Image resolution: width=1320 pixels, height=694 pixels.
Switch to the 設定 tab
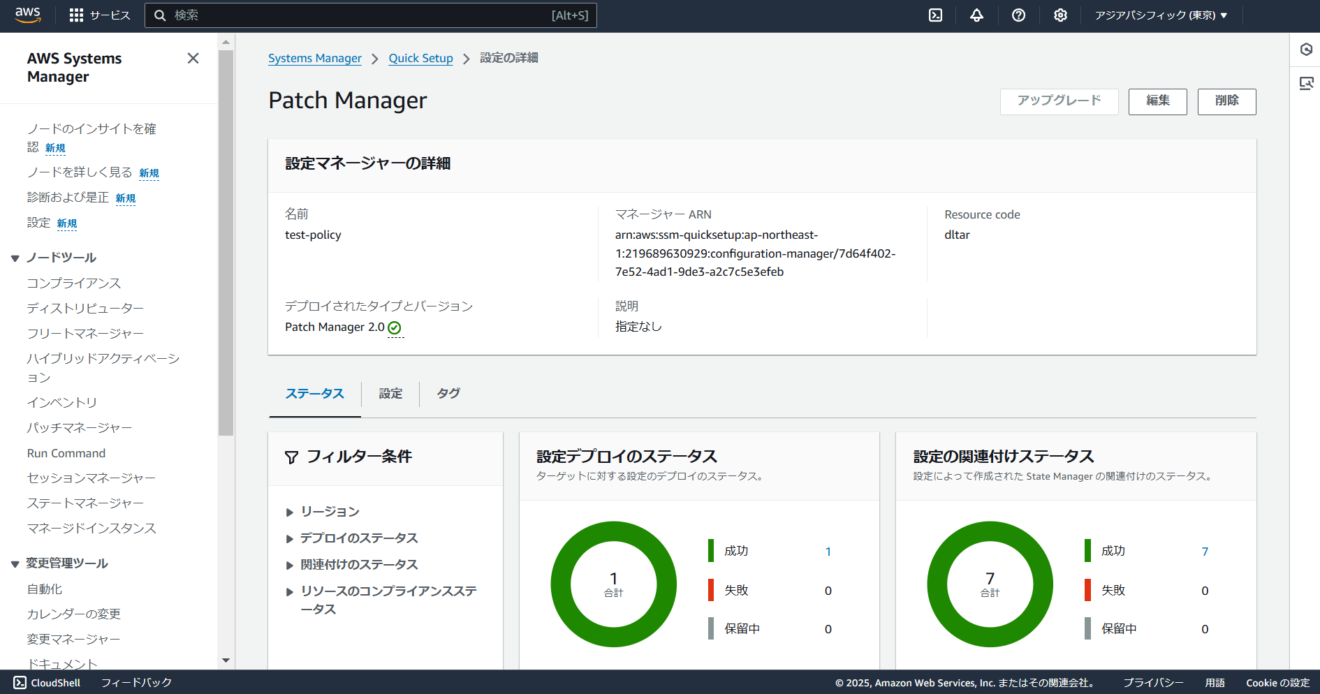click(x=390, y=393)
